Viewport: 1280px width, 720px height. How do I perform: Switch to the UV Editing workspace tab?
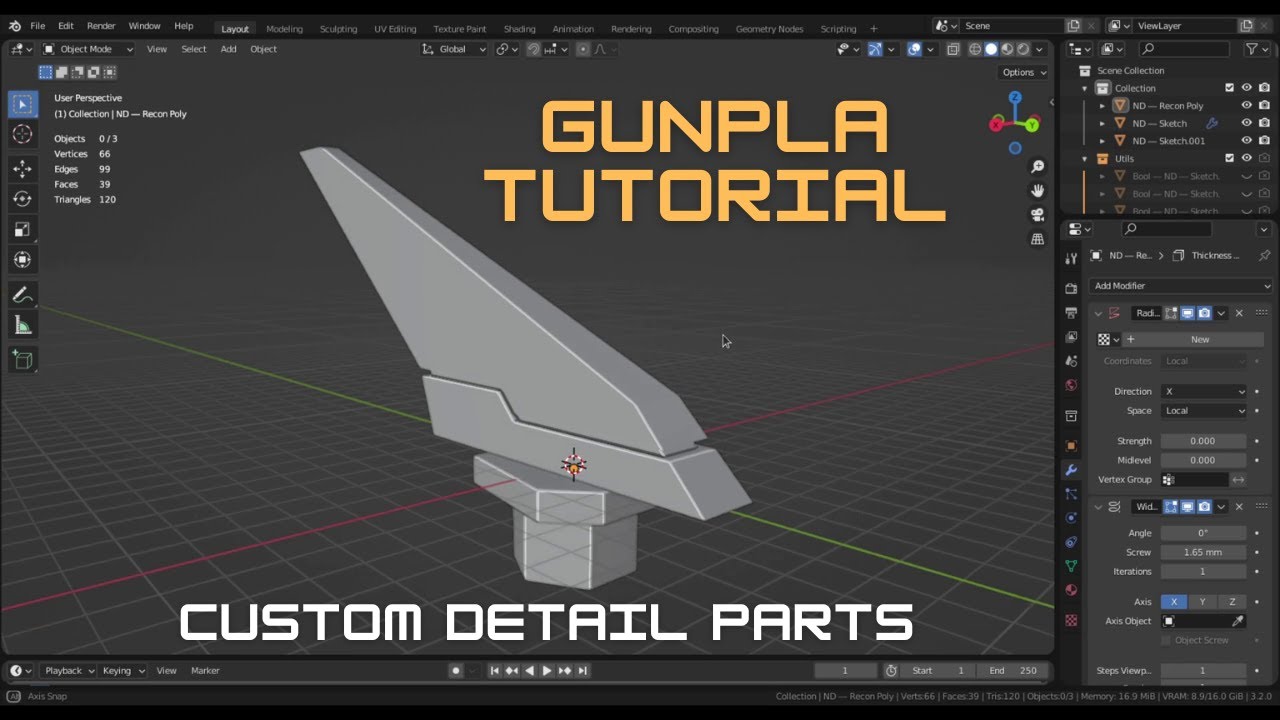[x=395, y=29]
